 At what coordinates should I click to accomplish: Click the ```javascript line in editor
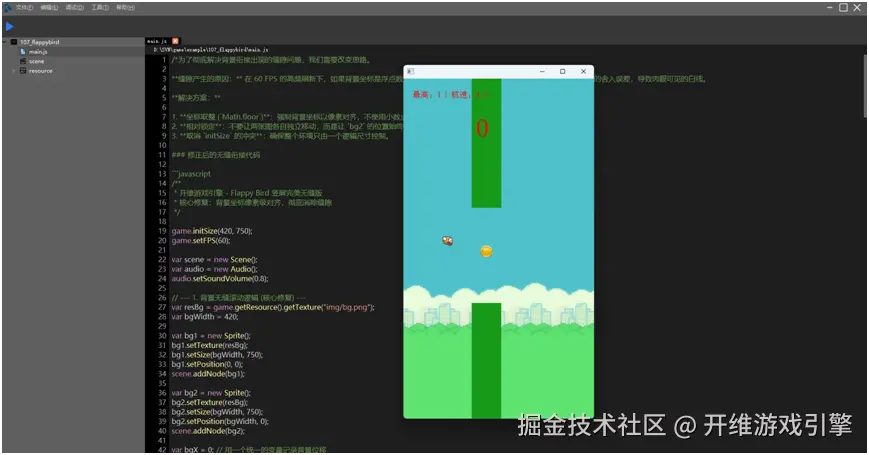pos(191,173)
